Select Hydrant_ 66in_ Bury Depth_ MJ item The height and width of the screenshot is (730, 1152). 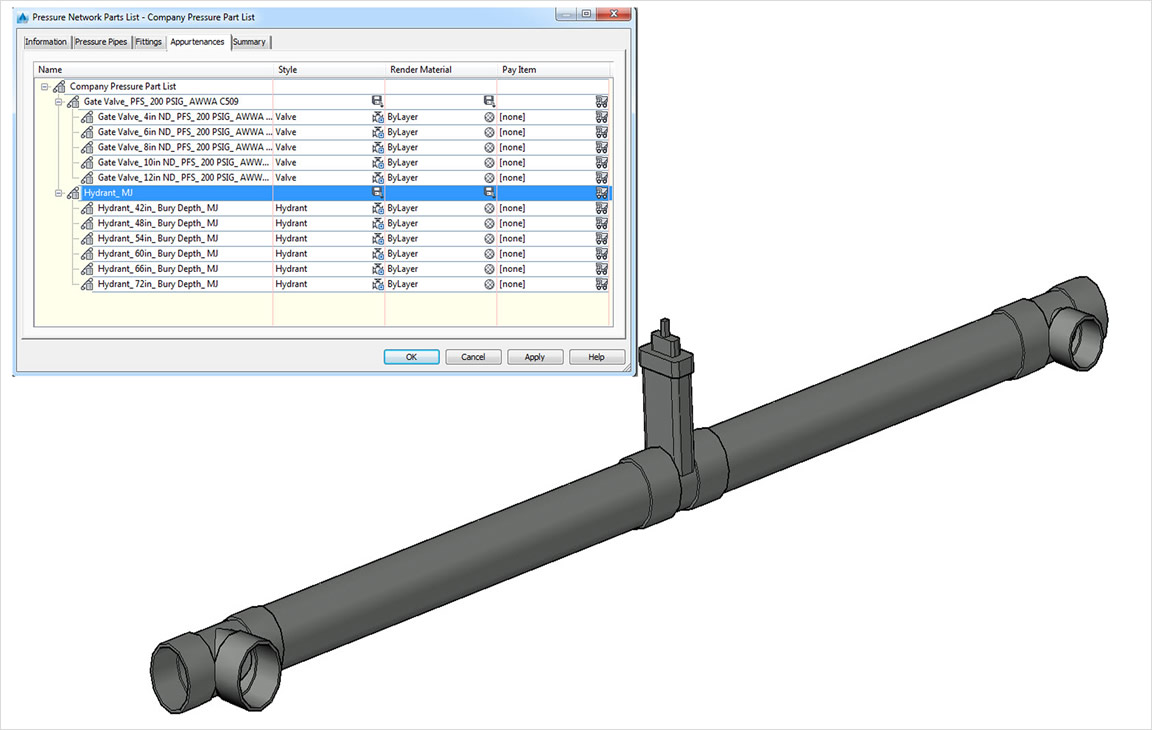tap(158, 269)
